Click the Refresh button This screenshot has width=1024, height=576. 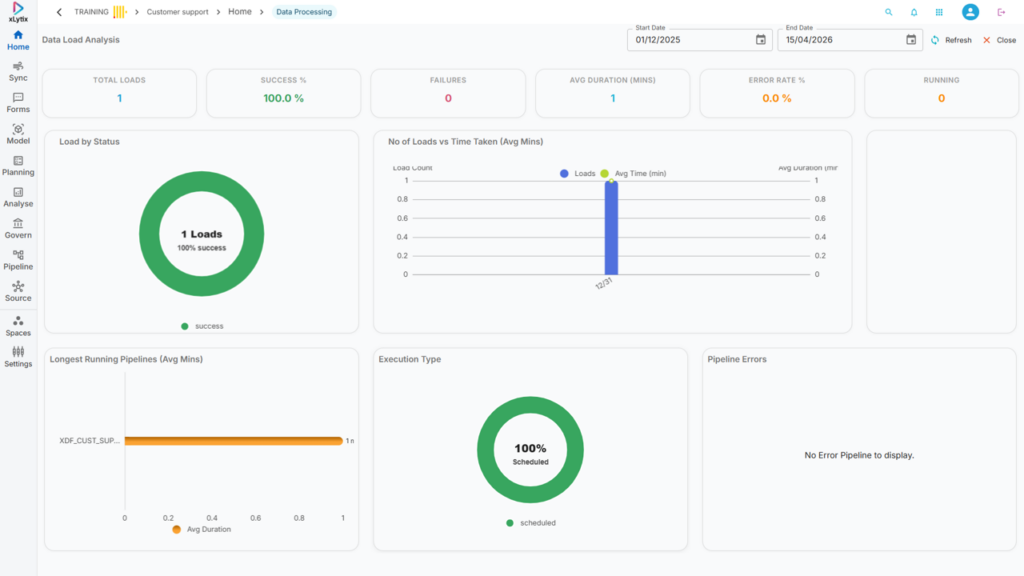coord(951,40)
